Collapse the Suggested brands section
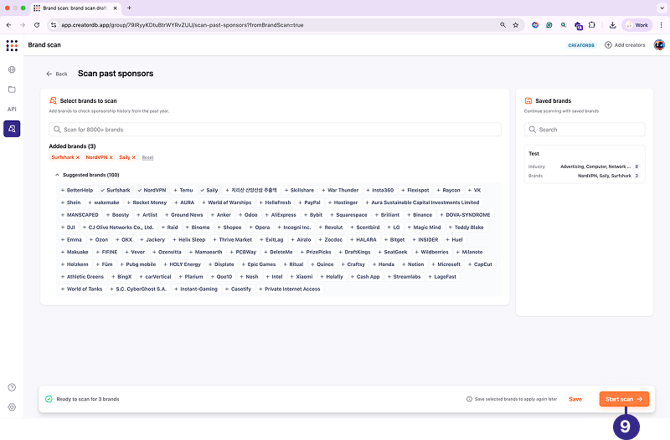The height and width of the screenshot is (440, 670). point(57,175)
